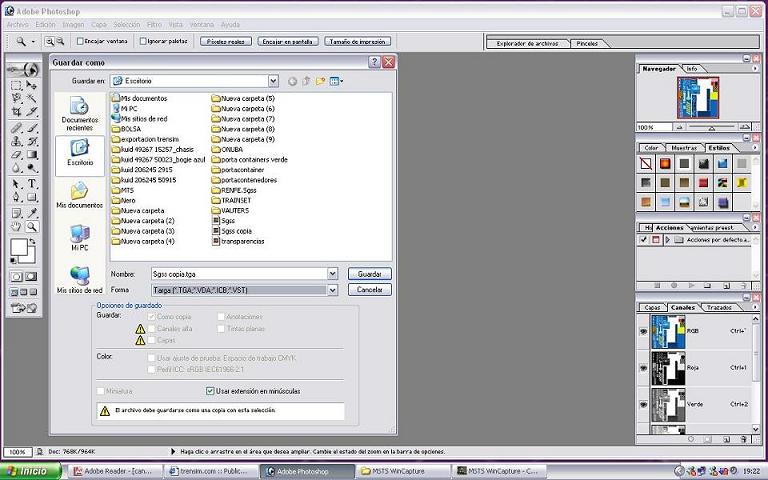Open Mis documentos in the places sidebar
Screen dimensions: 768x480
pyautogui.click(x=80, y=195)
